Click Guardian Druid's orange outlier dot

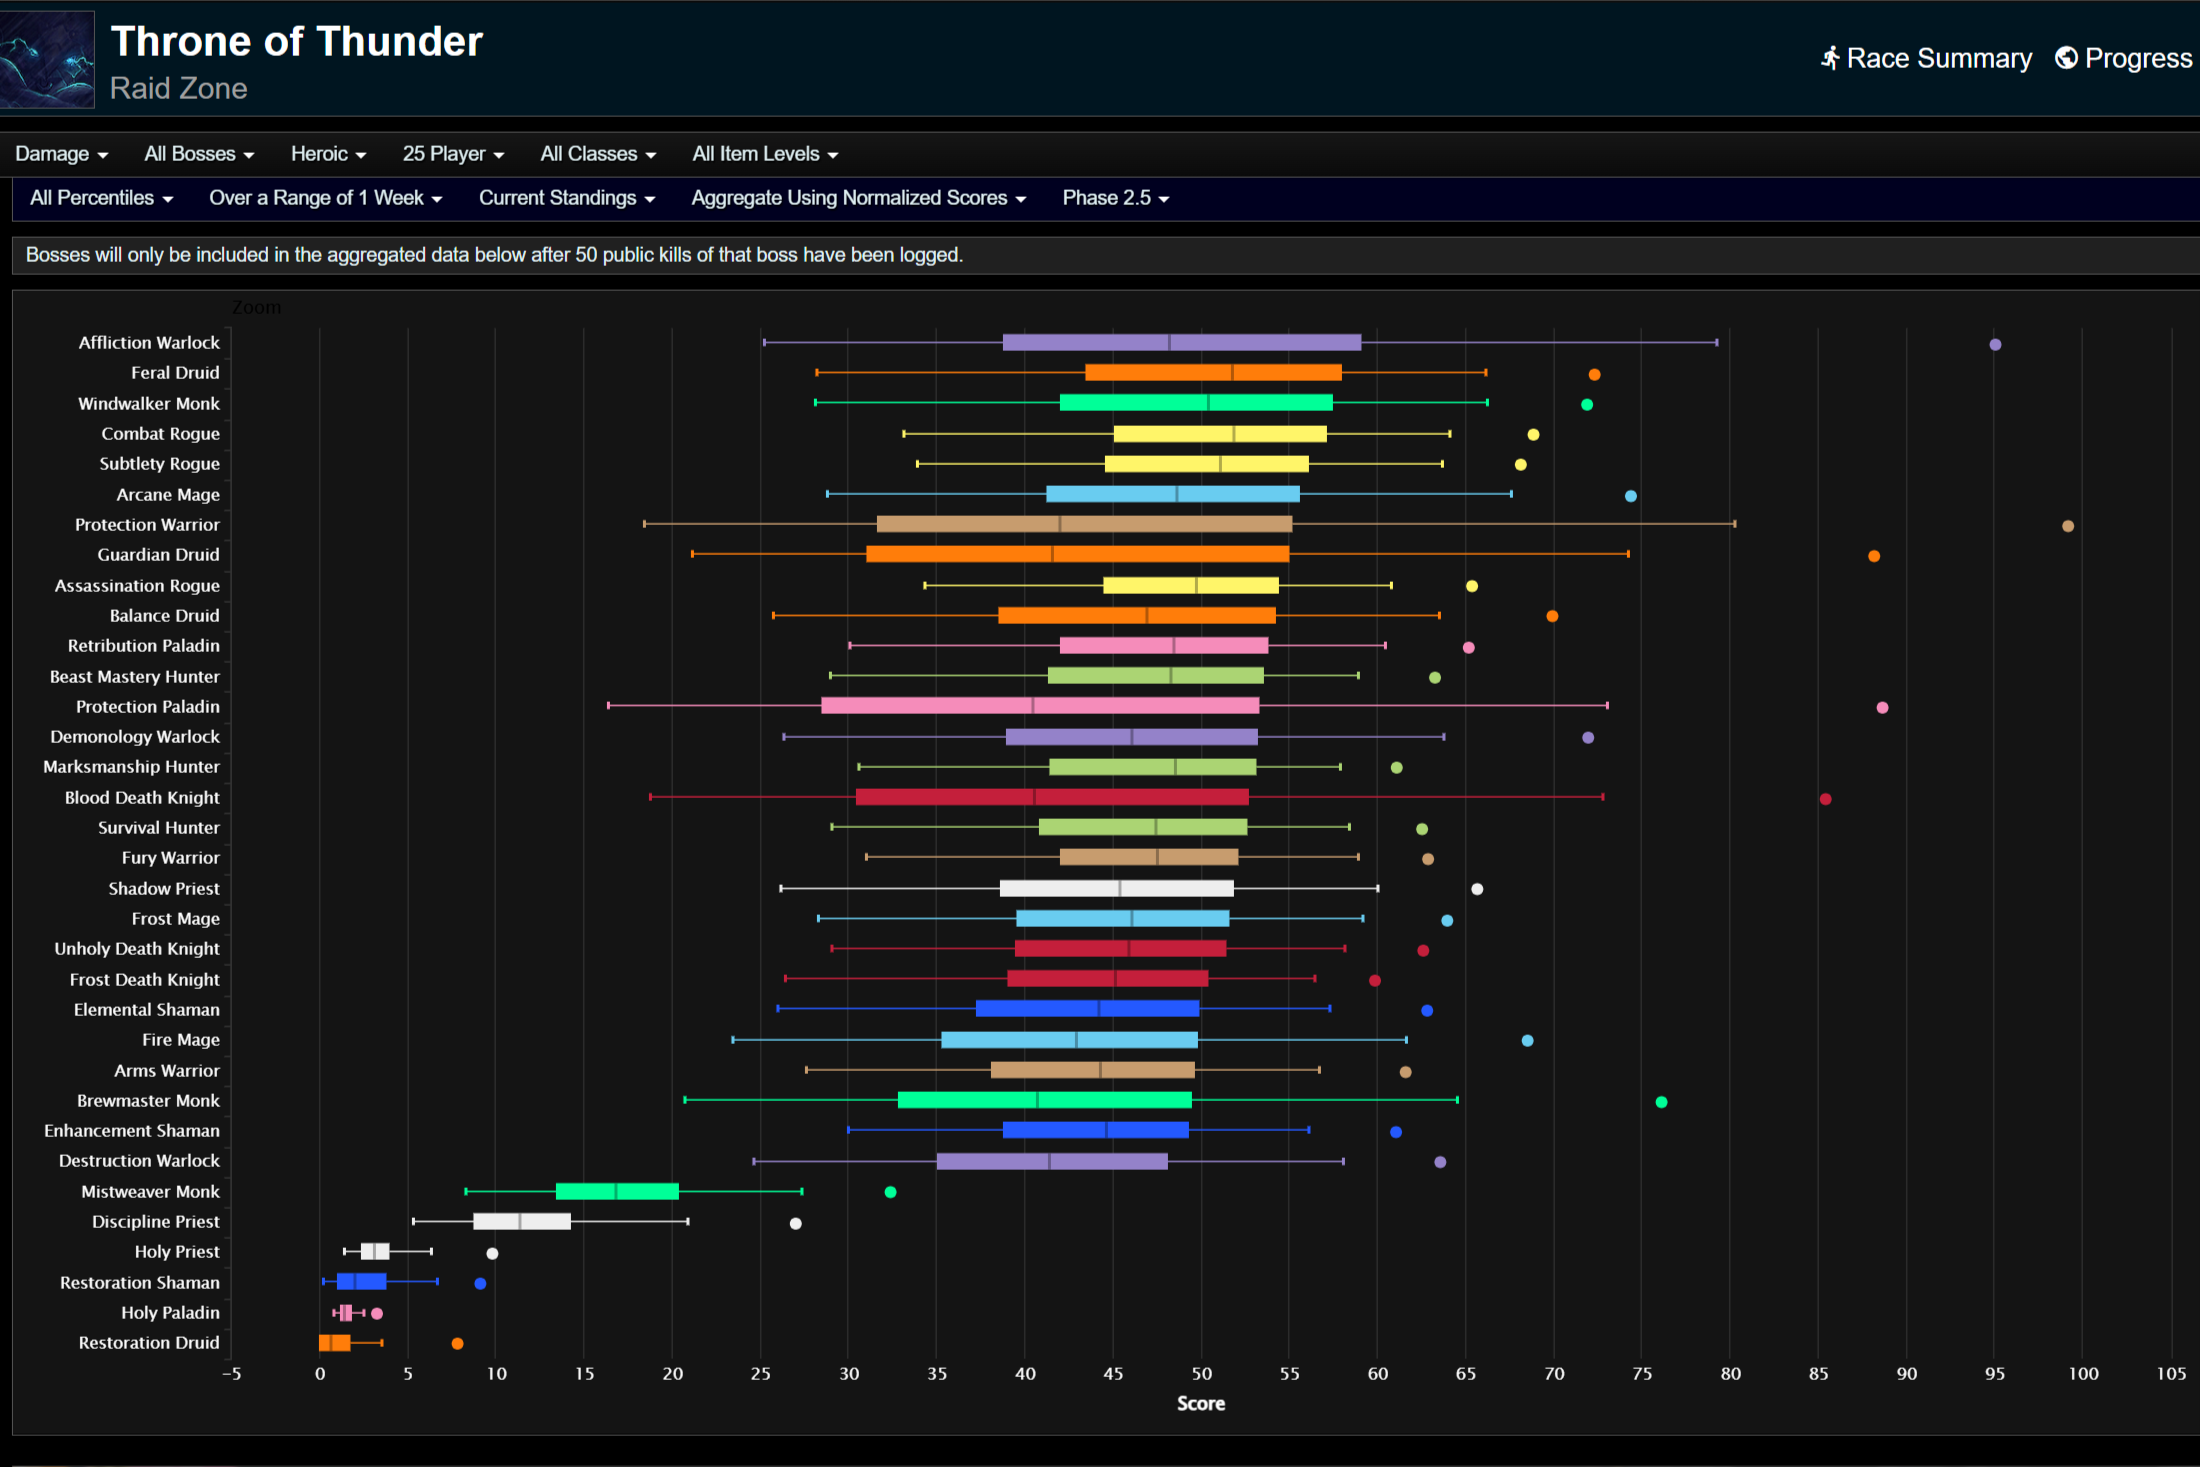[1874, 556]
